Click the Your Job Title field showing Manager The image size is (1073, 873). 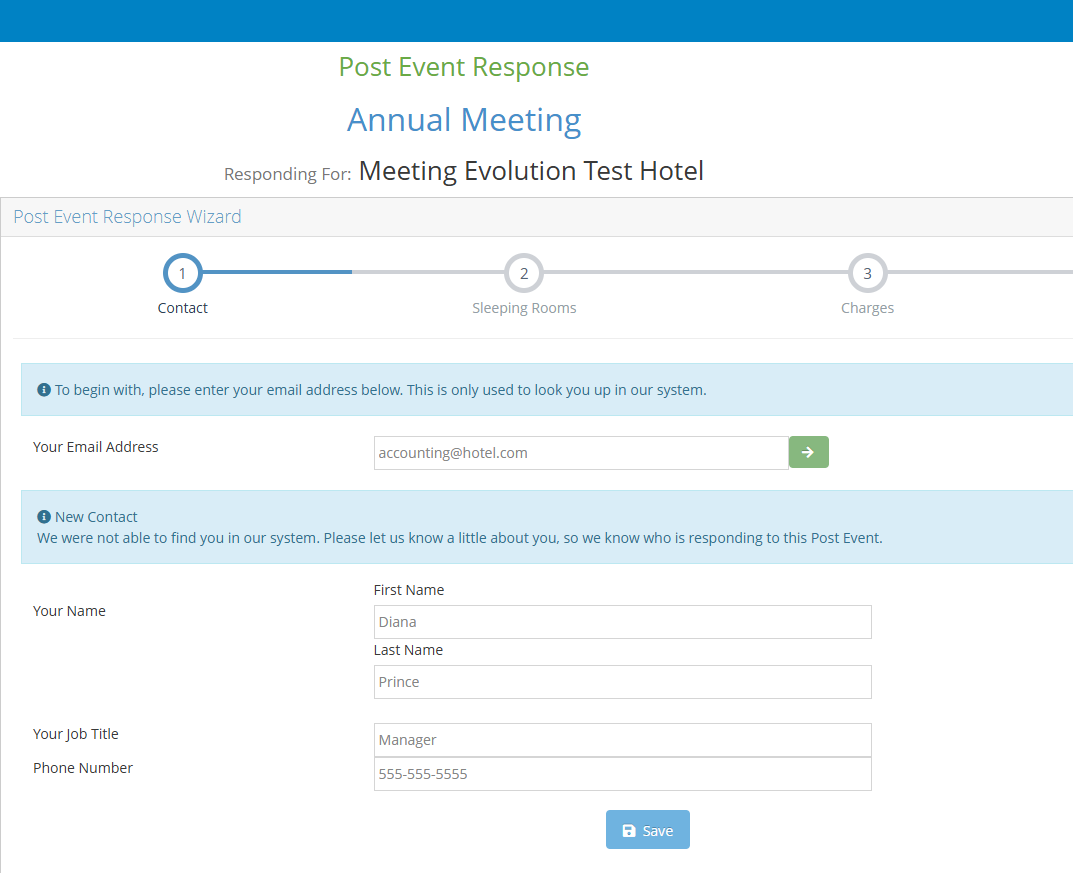(x=622, y=739)
